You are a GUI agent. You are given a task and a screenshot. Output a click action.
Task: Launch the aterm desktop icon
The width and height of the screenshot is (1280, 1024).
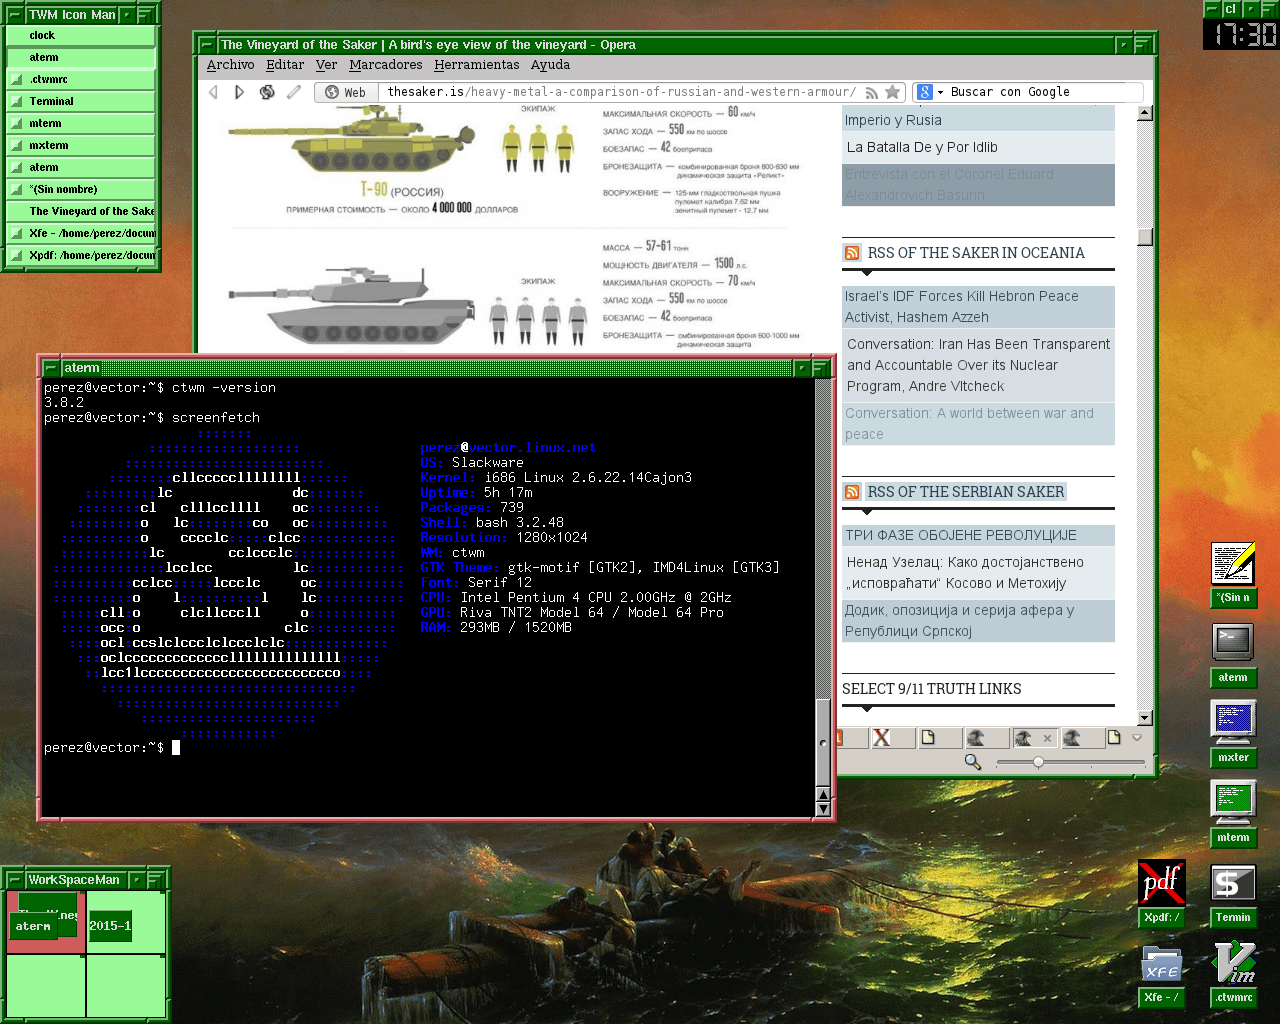coord(1233,656)
